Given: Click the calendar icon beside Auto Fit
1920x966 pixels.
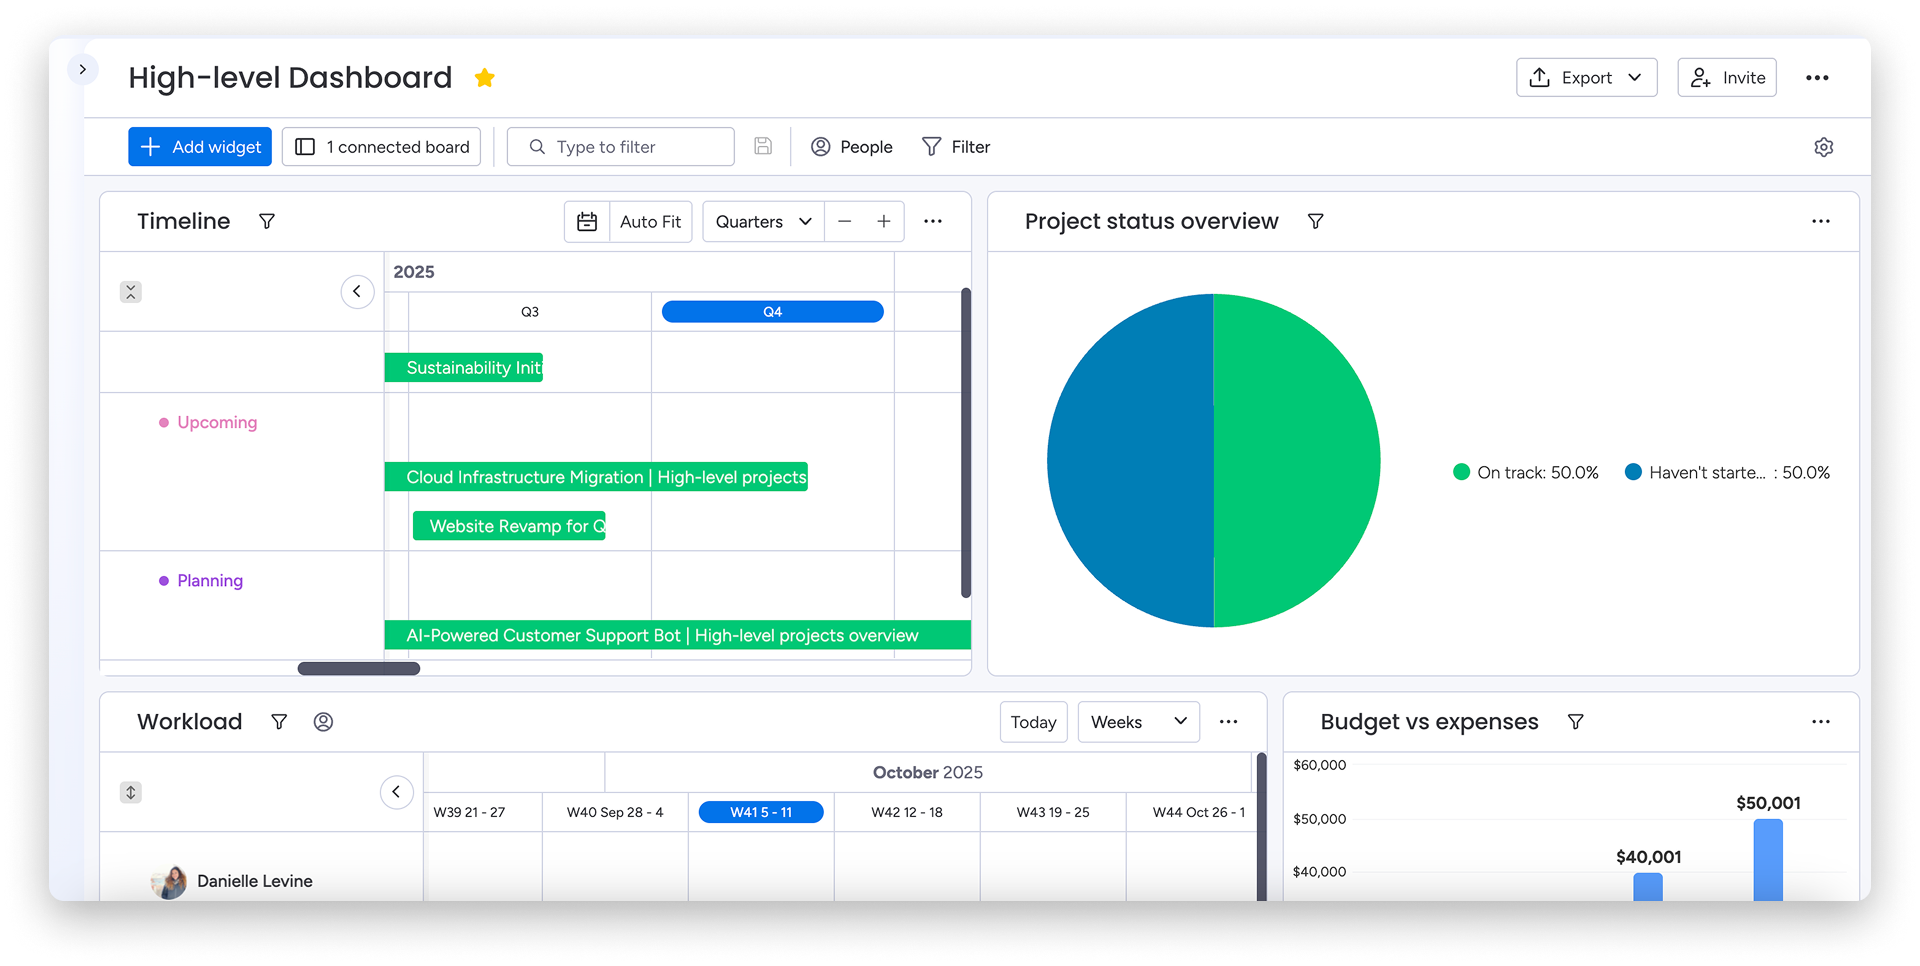Looking at the screenshot, I should click(587, 222).
